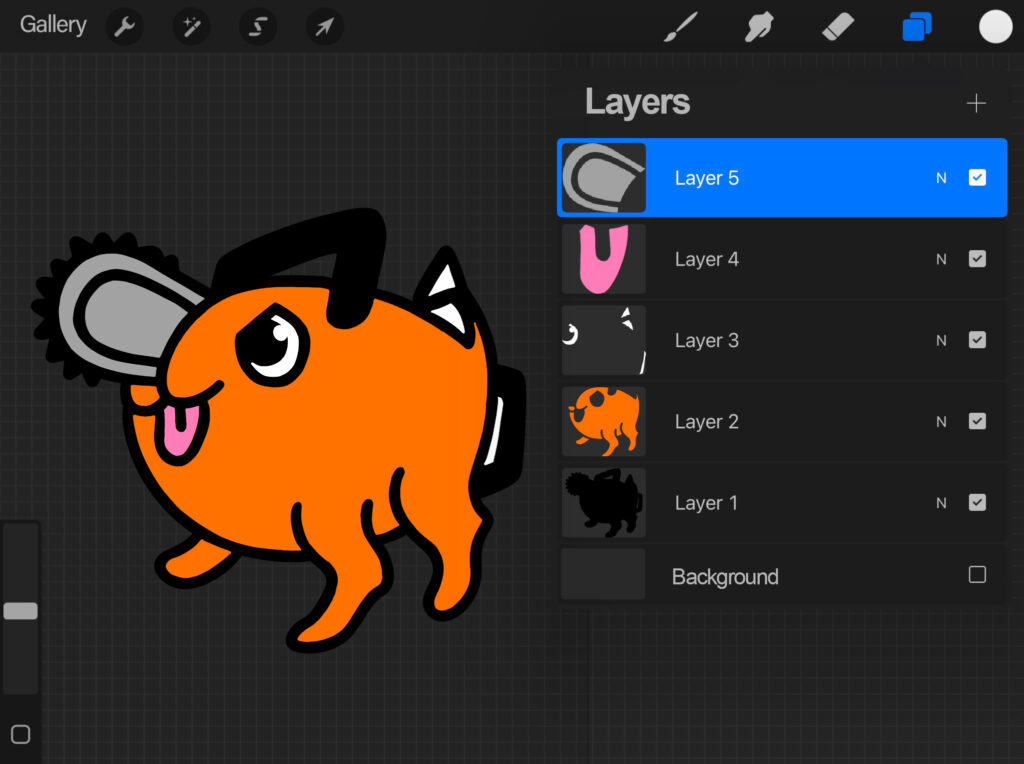
Task: Open blend mode options for Layer 5
Action: coord(940,177)
